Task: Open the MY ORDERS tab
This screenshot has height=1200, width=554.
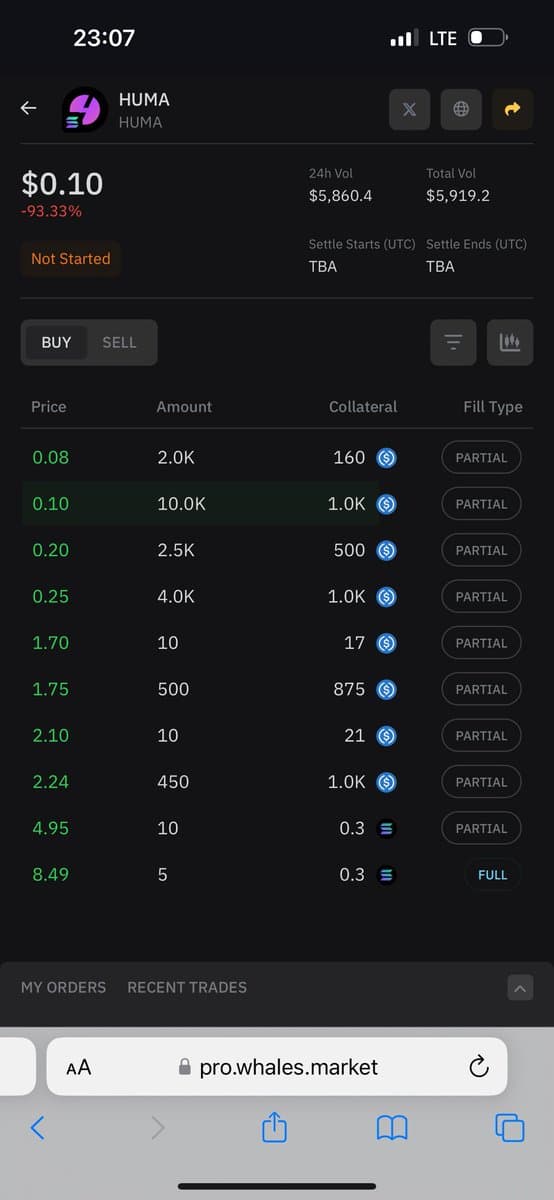Action: [x=63, y=987]
